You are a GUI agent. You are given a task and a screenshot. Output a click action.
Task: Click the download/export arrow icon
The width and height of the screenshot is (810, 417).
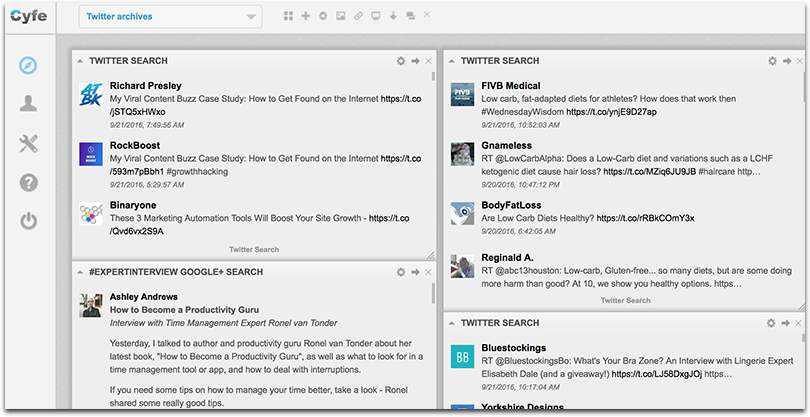[x=393, y=16]
